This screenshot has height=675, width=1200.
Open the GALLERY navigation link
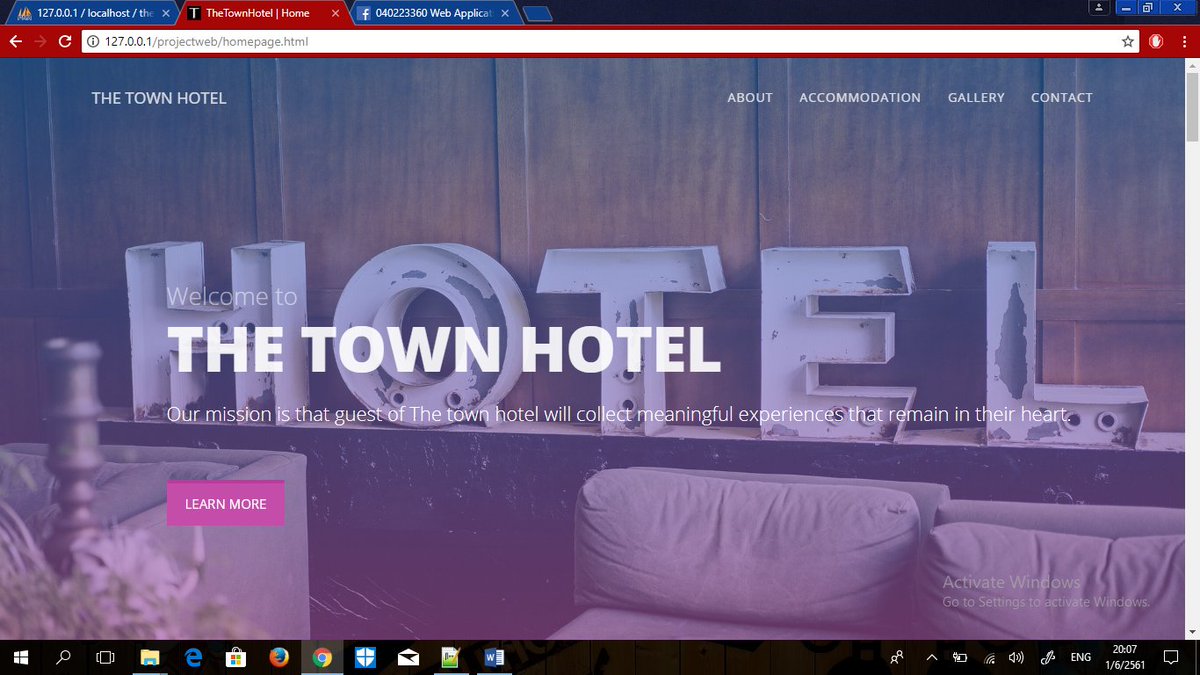(x=976, y=97)
